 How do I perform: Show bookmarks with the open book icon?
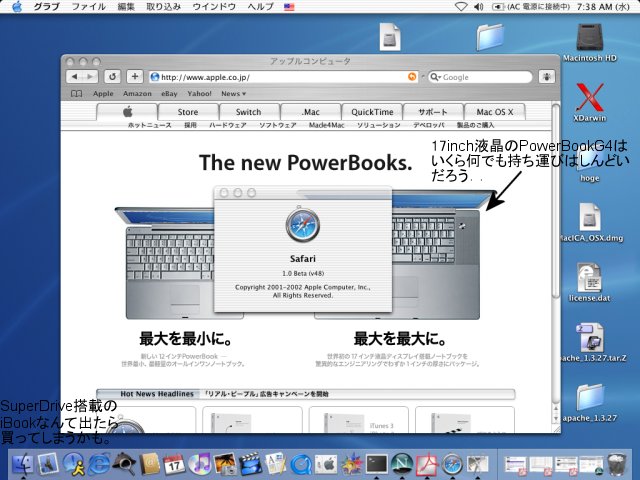coord(76,94)
